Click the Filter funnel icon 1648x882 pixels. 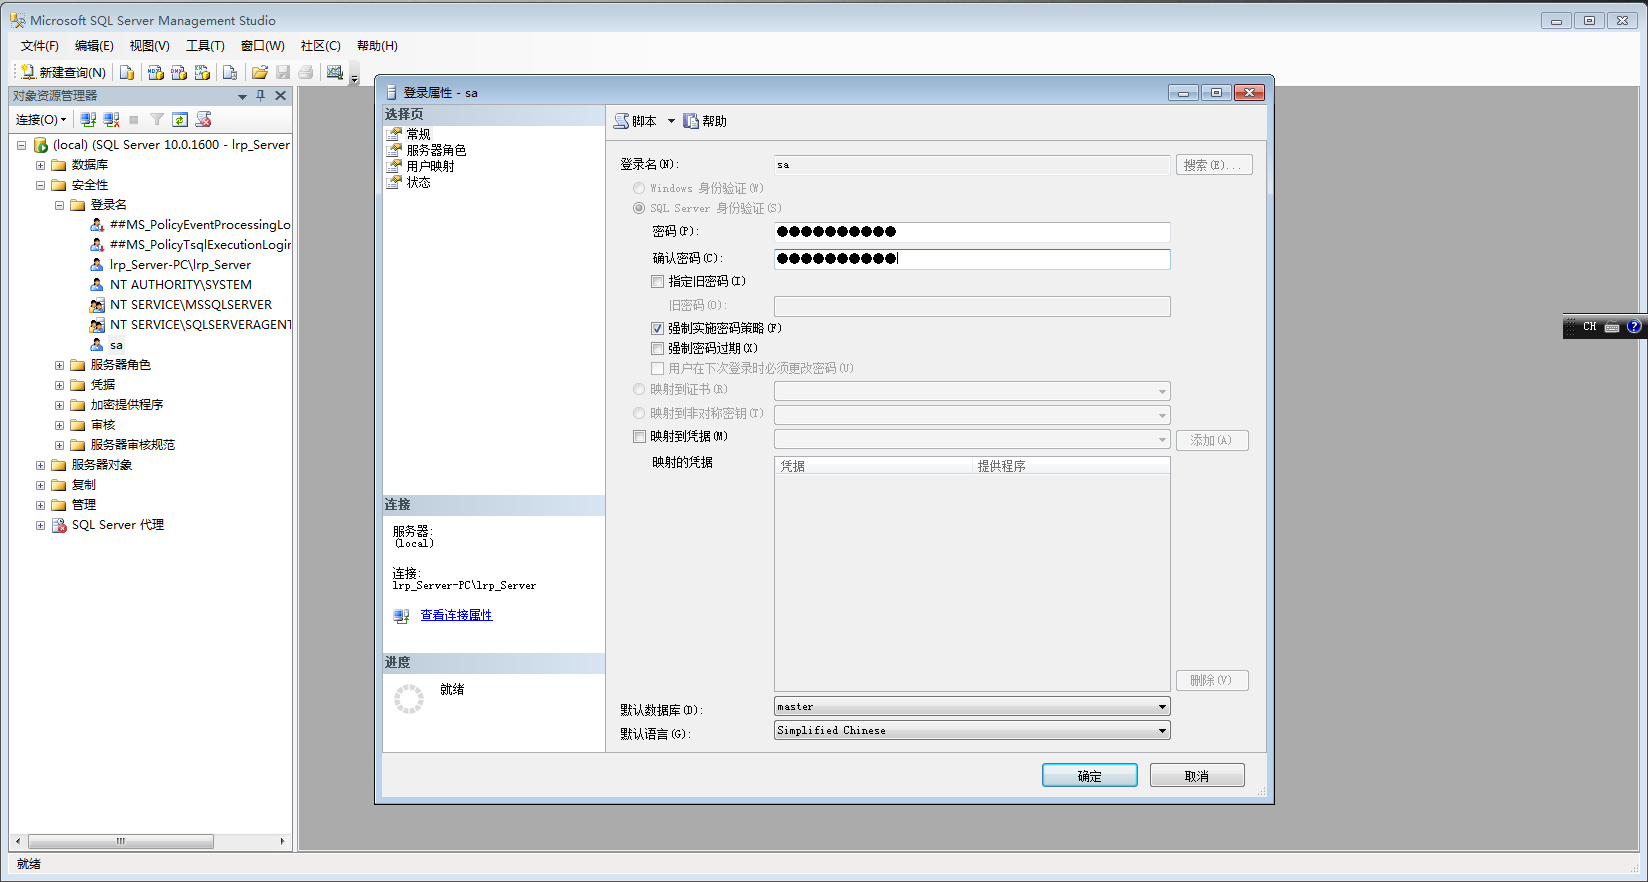(157, 120)
